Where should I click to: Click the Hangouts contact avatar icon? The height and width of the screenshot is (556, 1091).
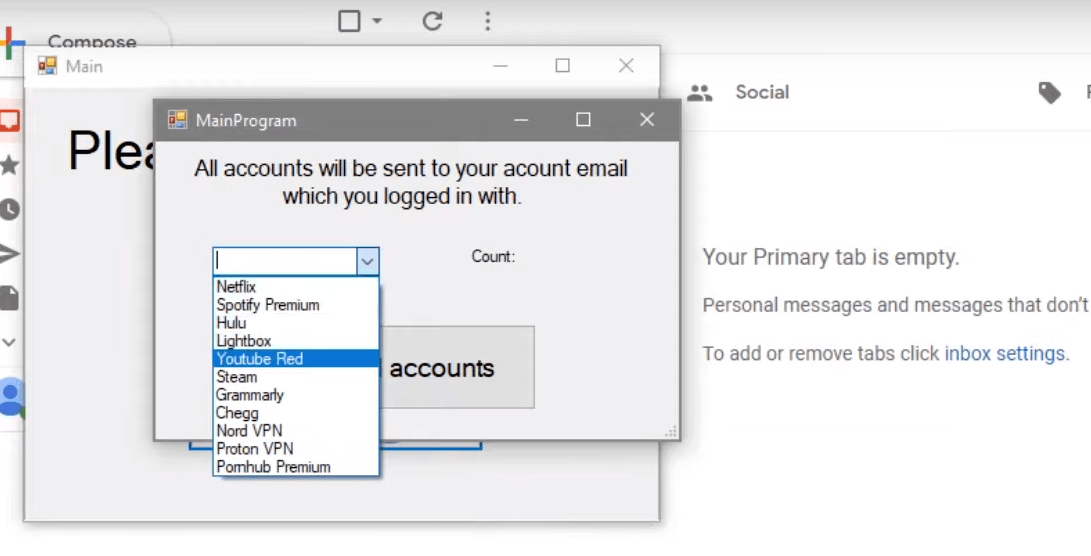(11, 397)
